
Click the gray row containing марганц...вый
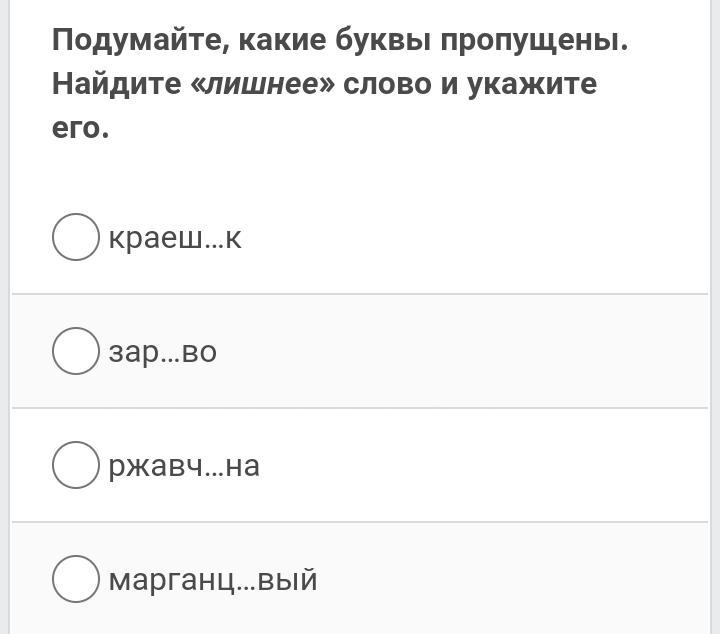click(x=360, y=578)
